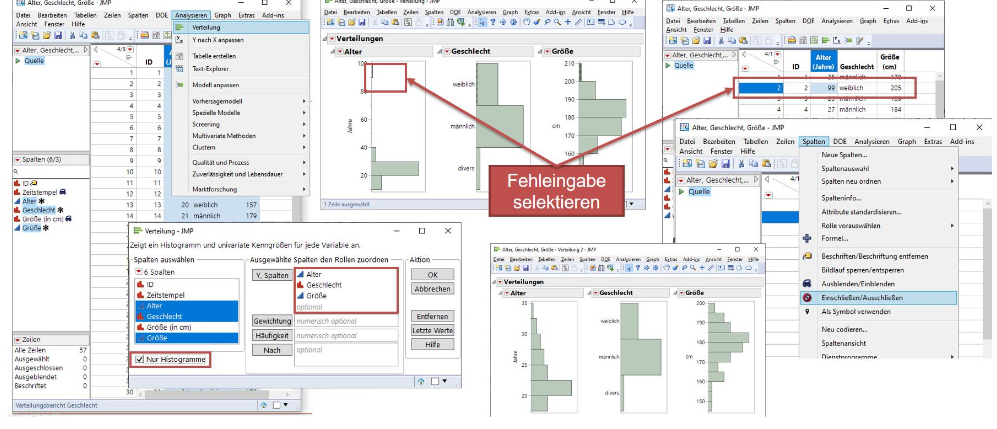Open the red triangle menu of the Zeilen panel
This screenshot has height=429, width=997.
(17, 341)
